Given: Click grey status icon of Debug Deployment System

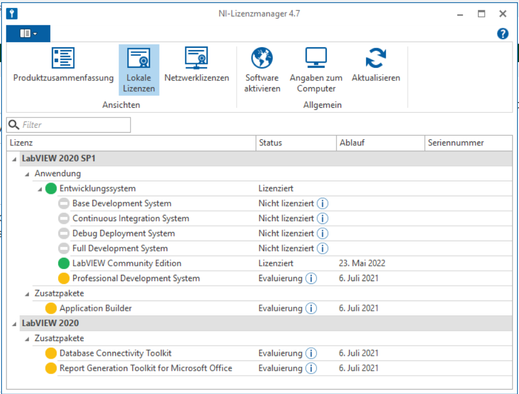Looking at the screenshot, I should (x=63, y=233).
